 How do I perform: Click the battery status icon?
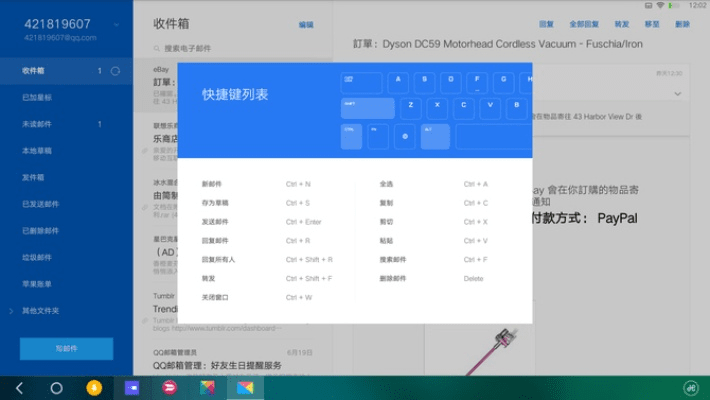tap(674, 5)
